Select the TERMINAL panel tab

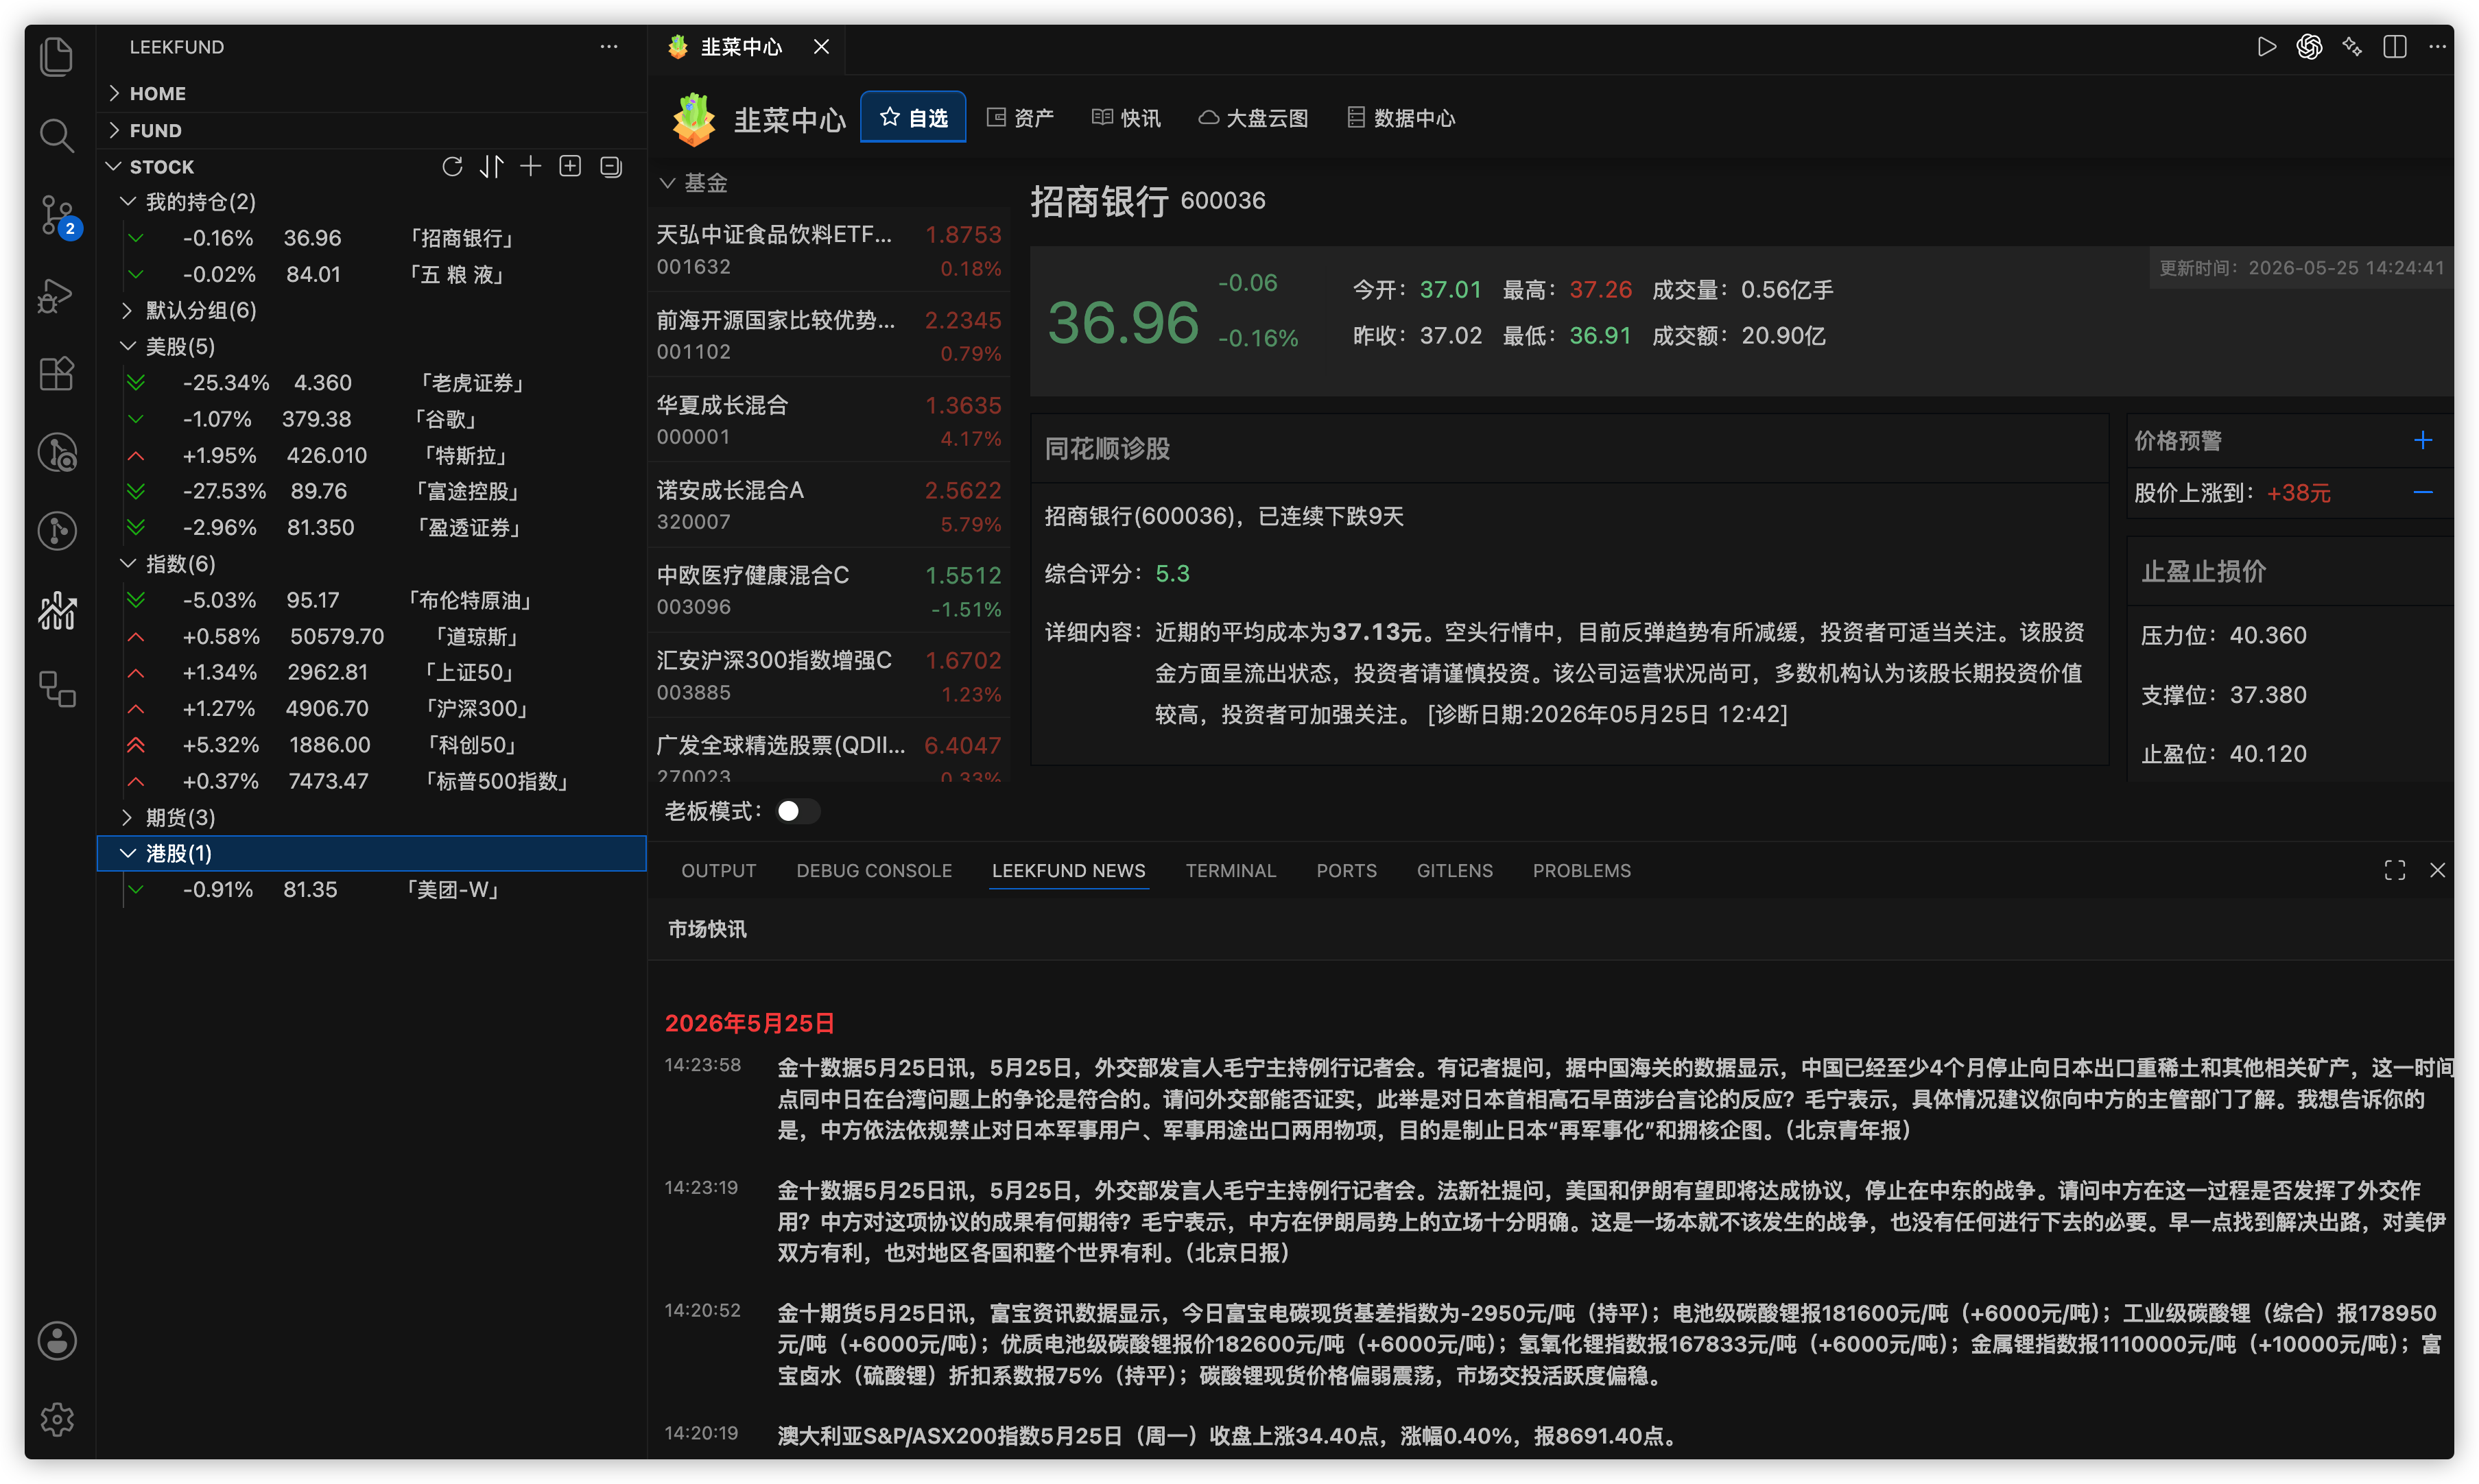[x=1230, y=870]
